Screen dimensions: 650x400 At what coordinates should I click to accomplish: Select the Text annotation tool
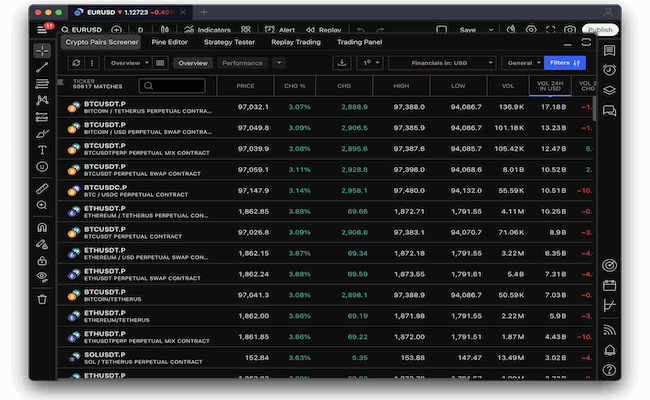tap(42, 150)
